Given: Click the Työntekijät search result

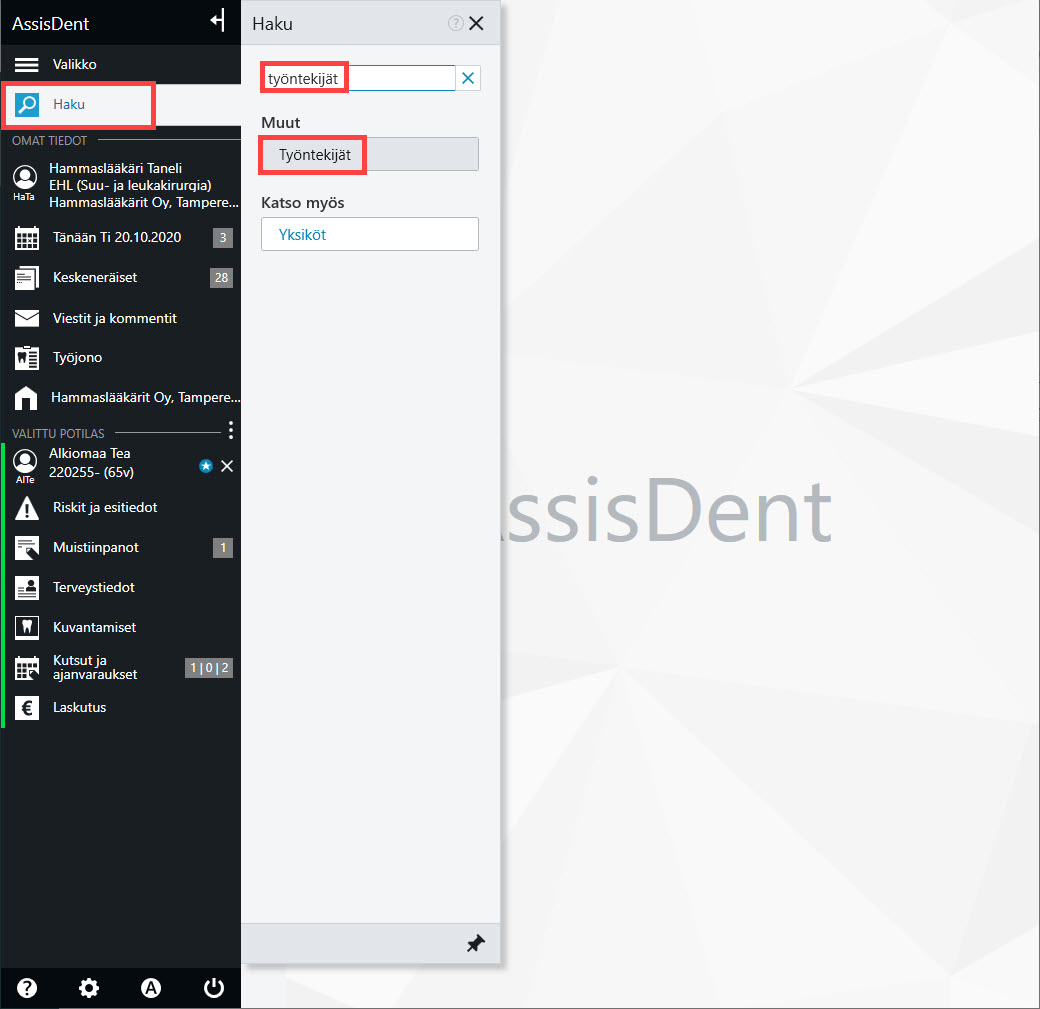Looking at the screenshot, I should pyautogui.click(x=369, y=155).
